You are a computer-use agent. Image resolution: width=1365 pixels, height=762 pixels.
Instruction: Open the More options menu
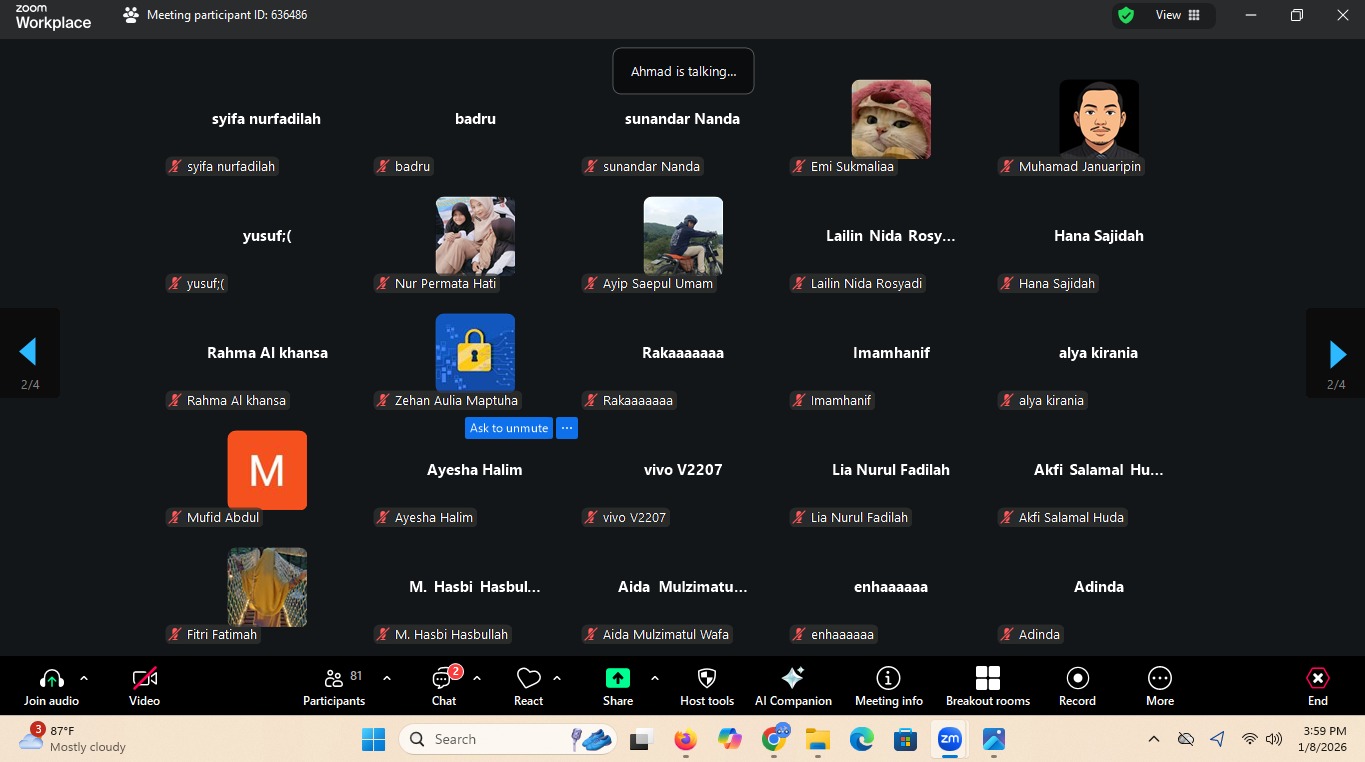point(1160,686)
